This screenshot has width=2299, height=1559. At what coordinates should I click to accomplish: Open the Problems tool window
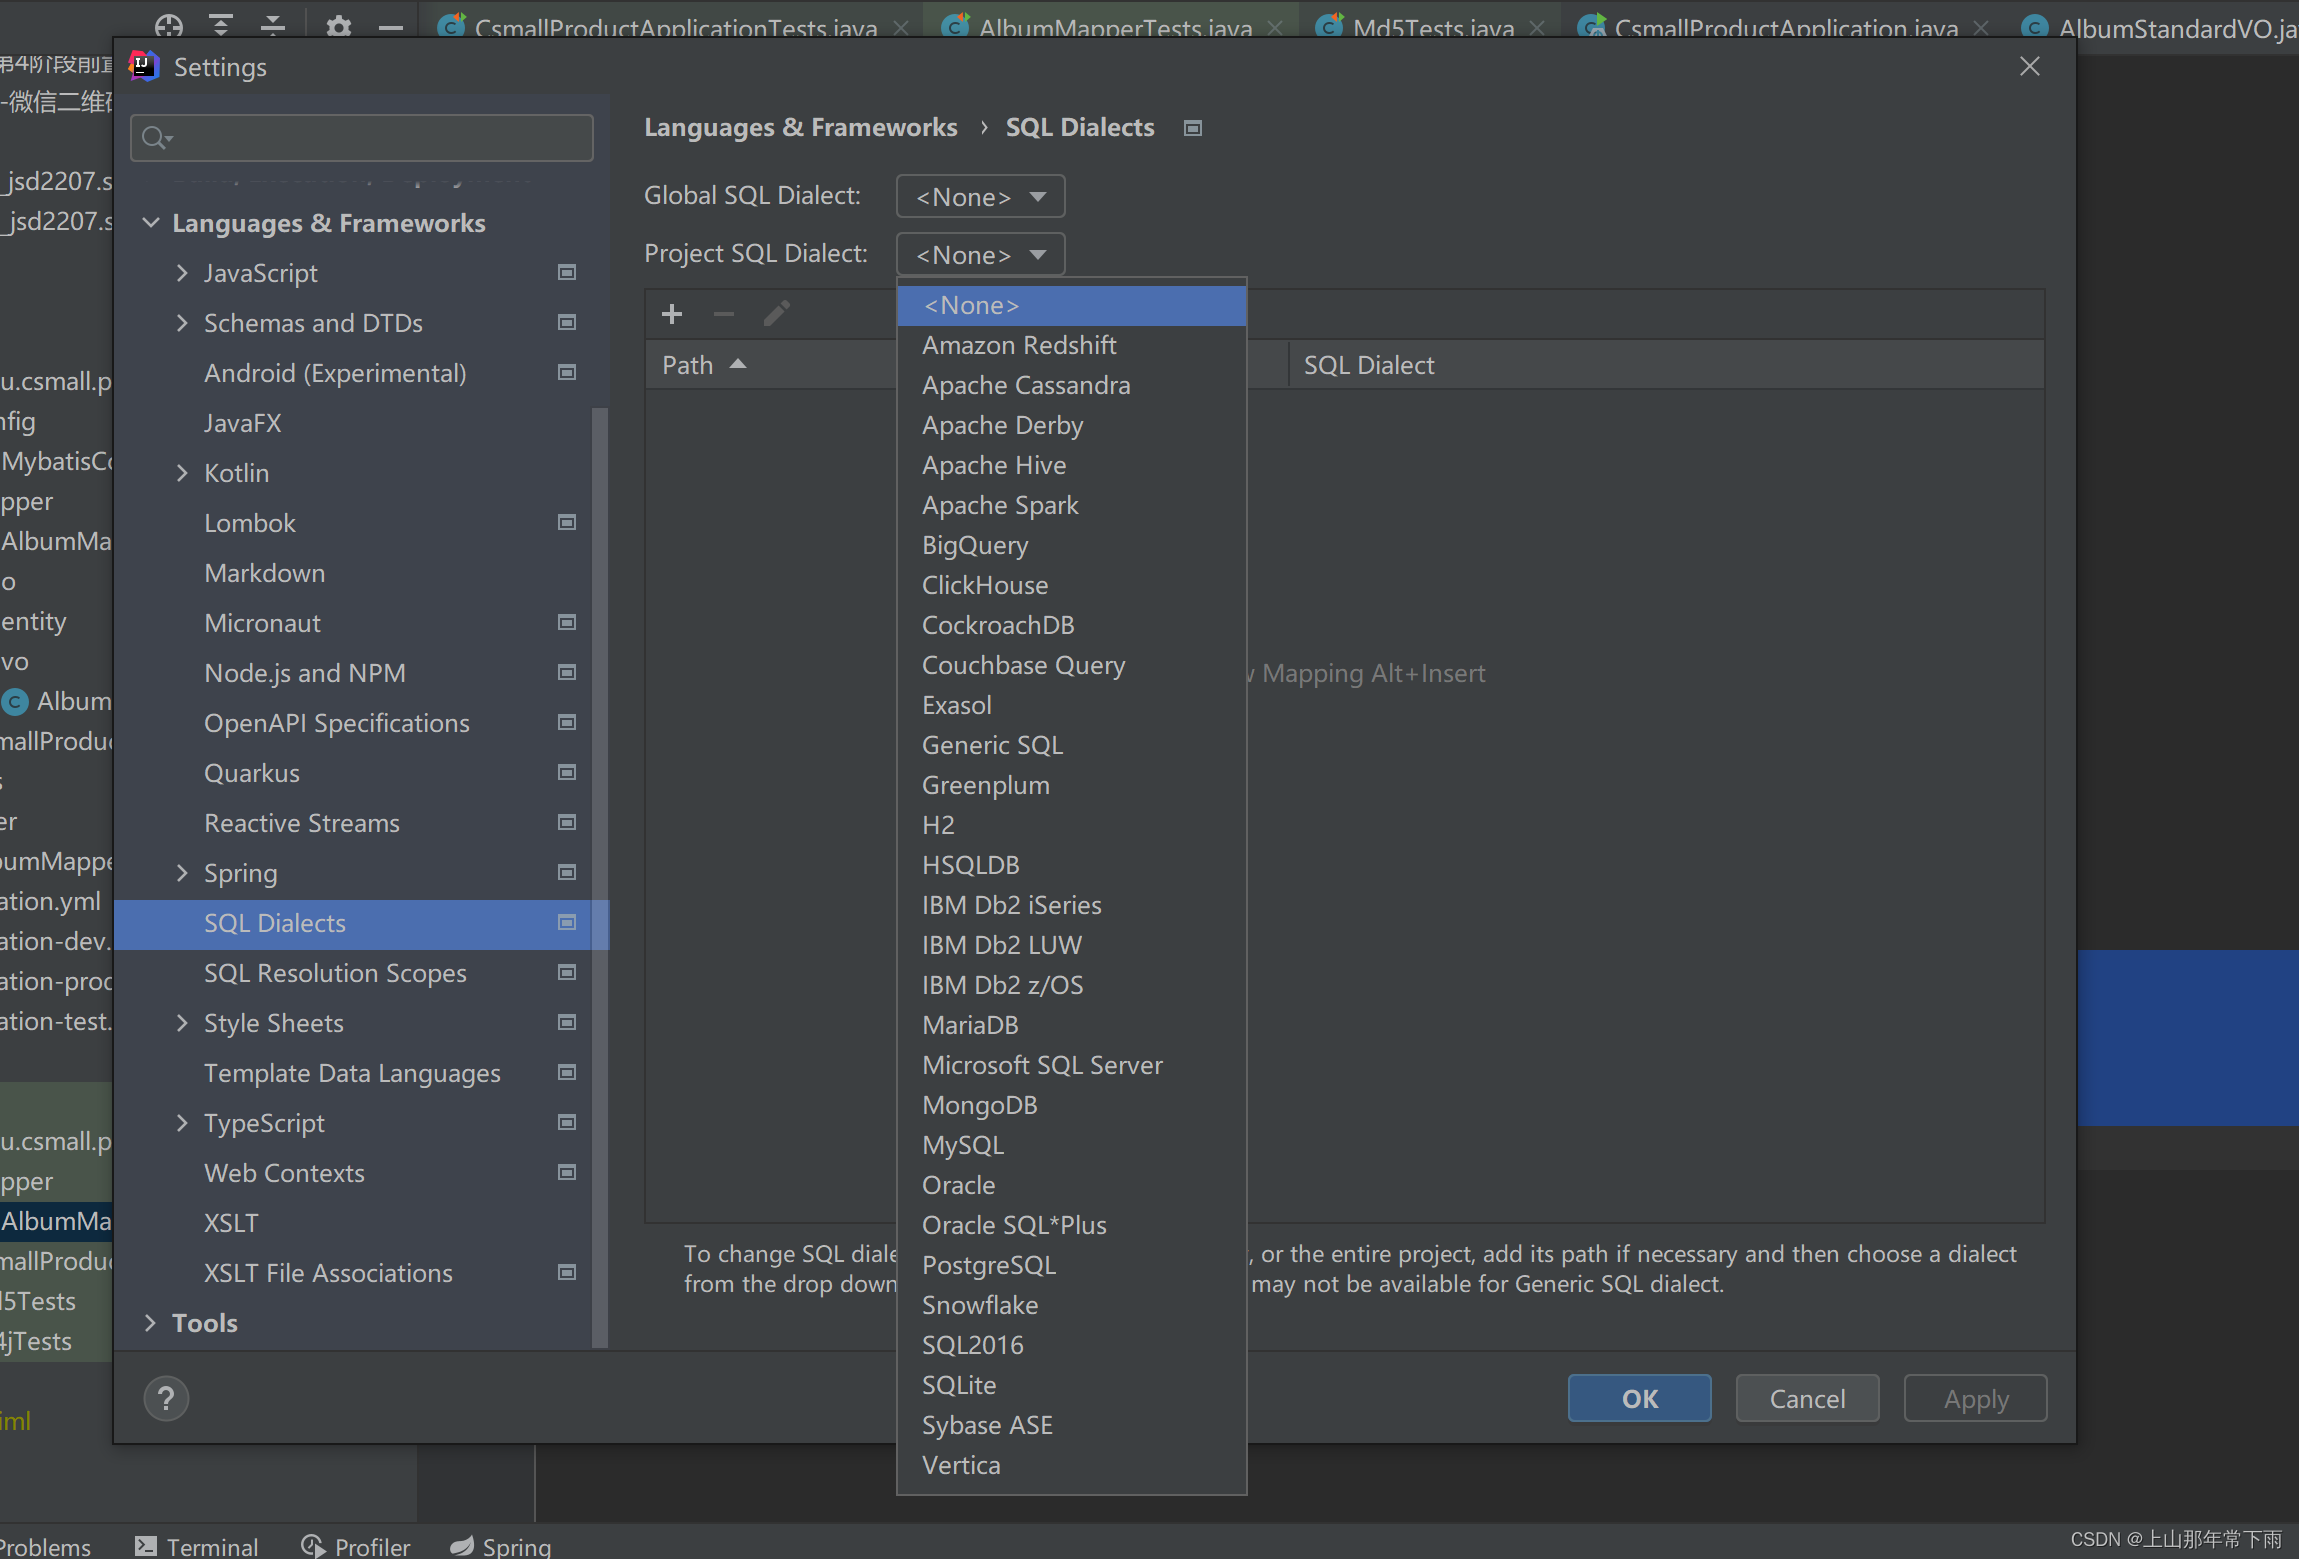pos(48,1545)
